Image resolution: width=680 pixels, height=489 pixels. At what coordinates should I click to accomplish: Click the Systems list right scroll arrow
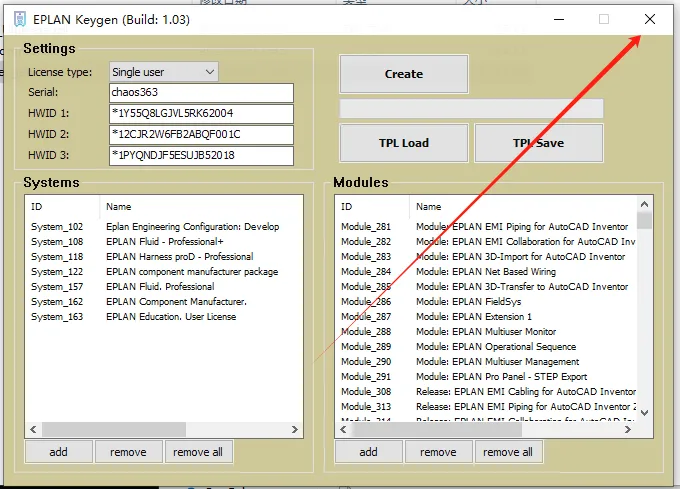tap(295, 430)
